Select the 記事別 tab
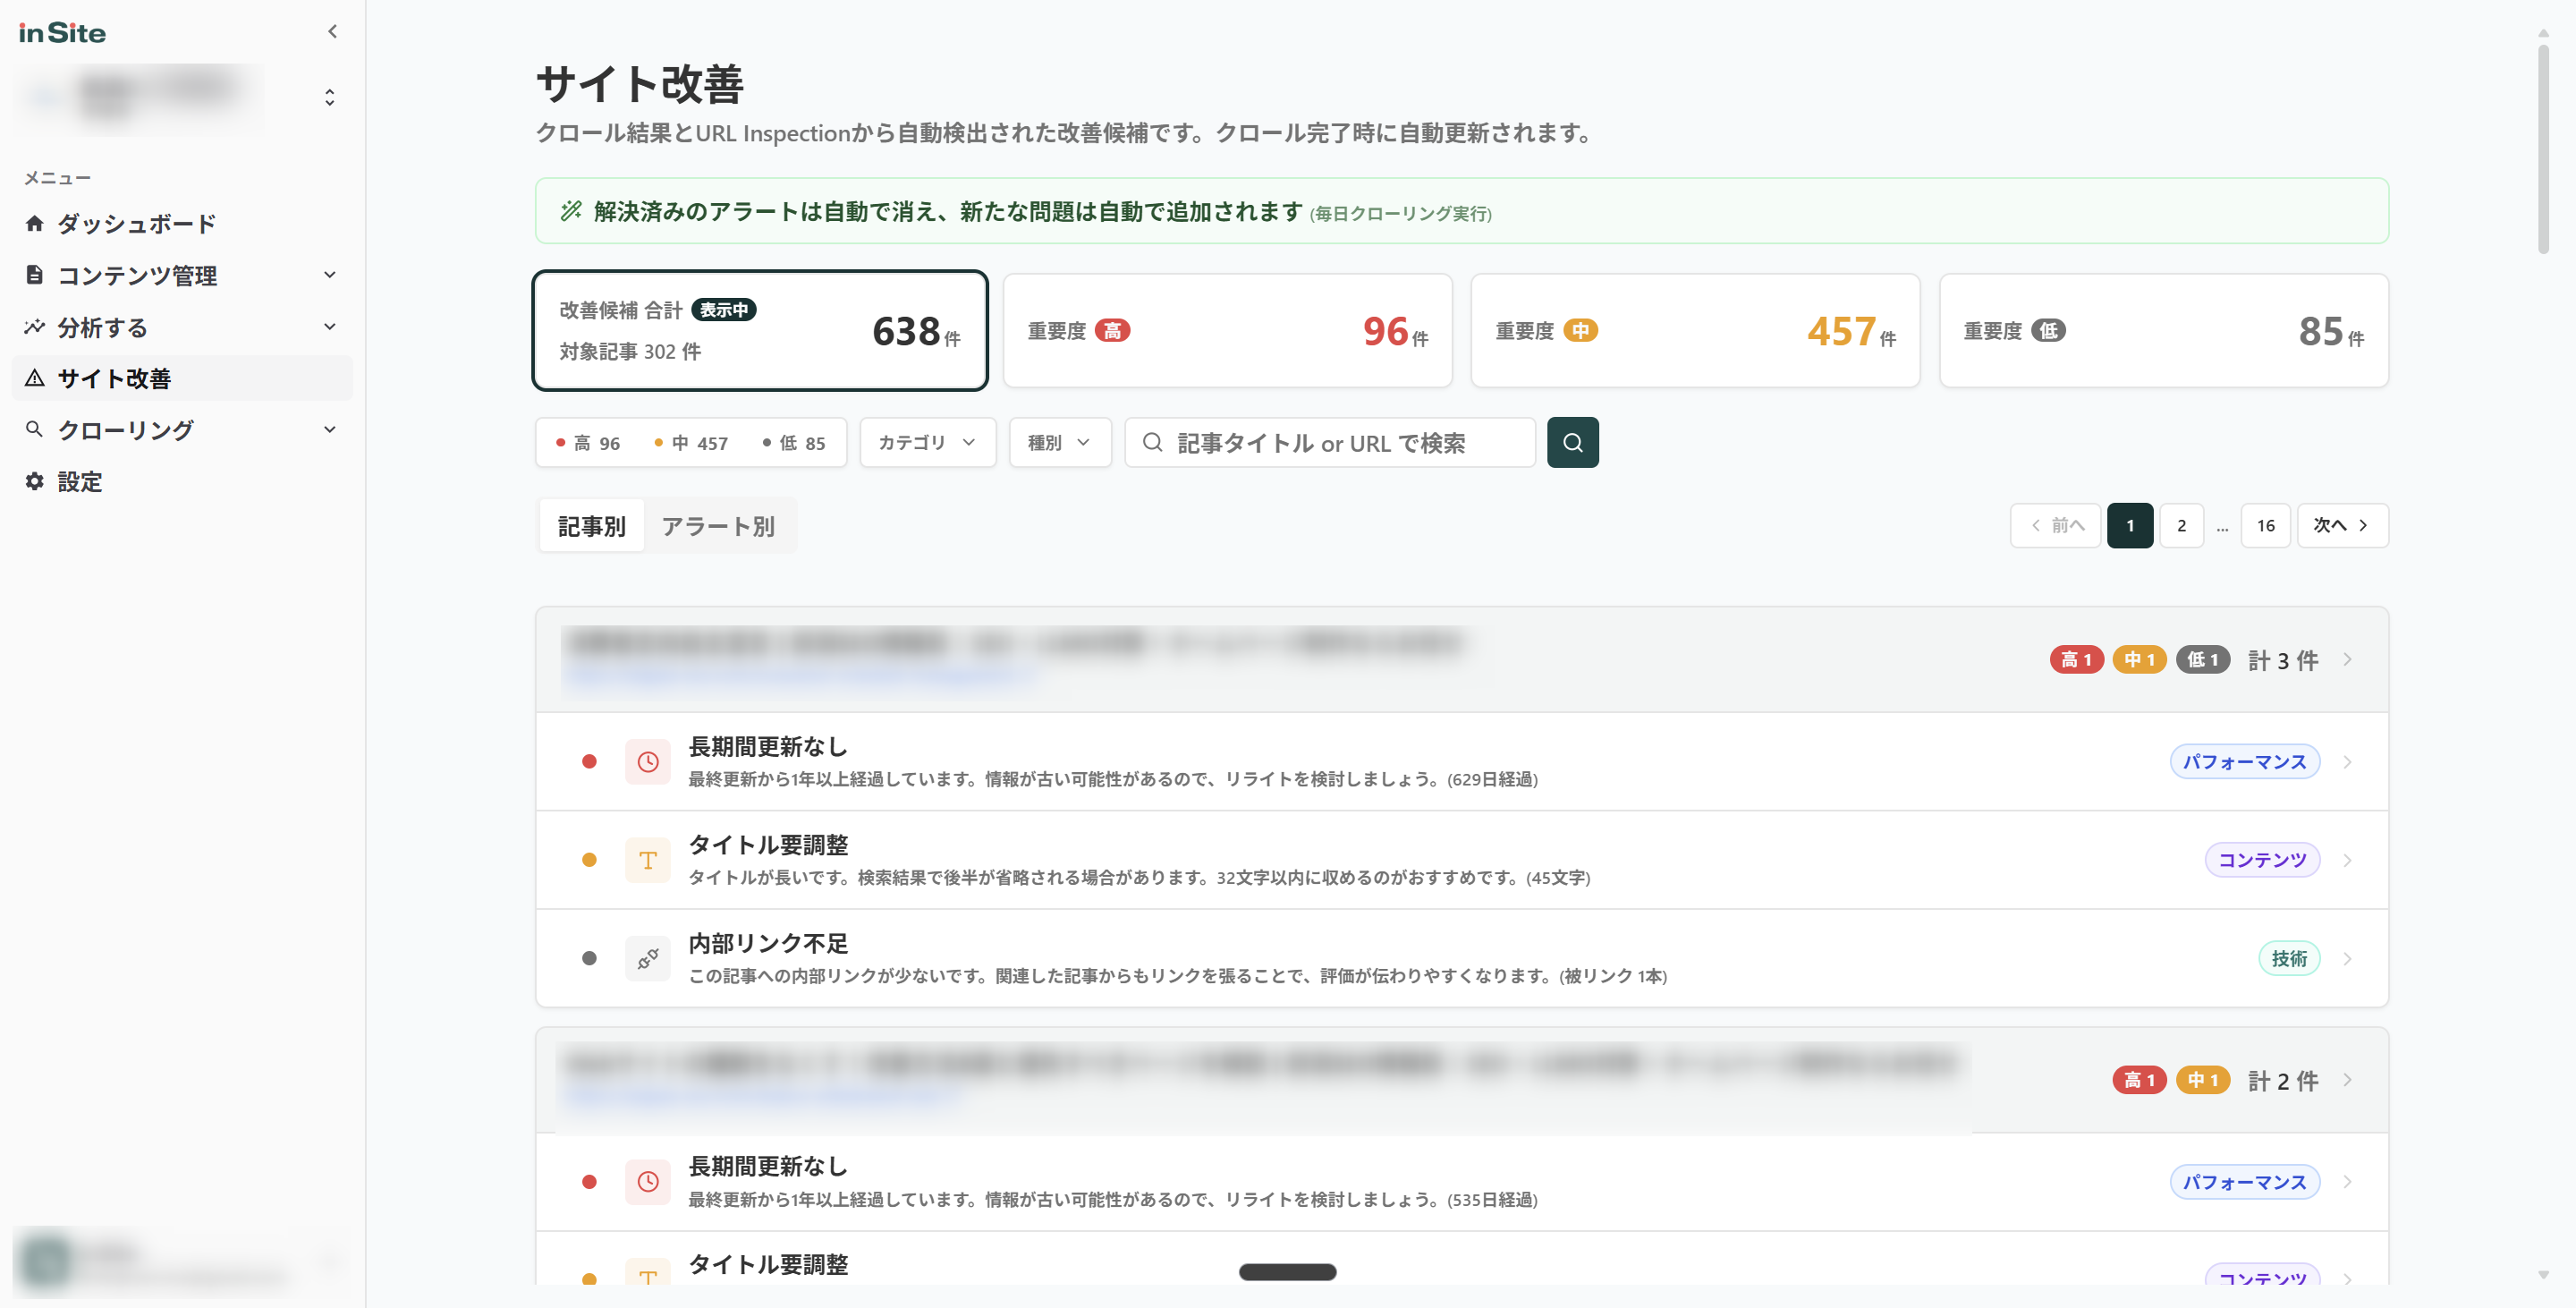Screen dimensions: 2576x1308 590,525
